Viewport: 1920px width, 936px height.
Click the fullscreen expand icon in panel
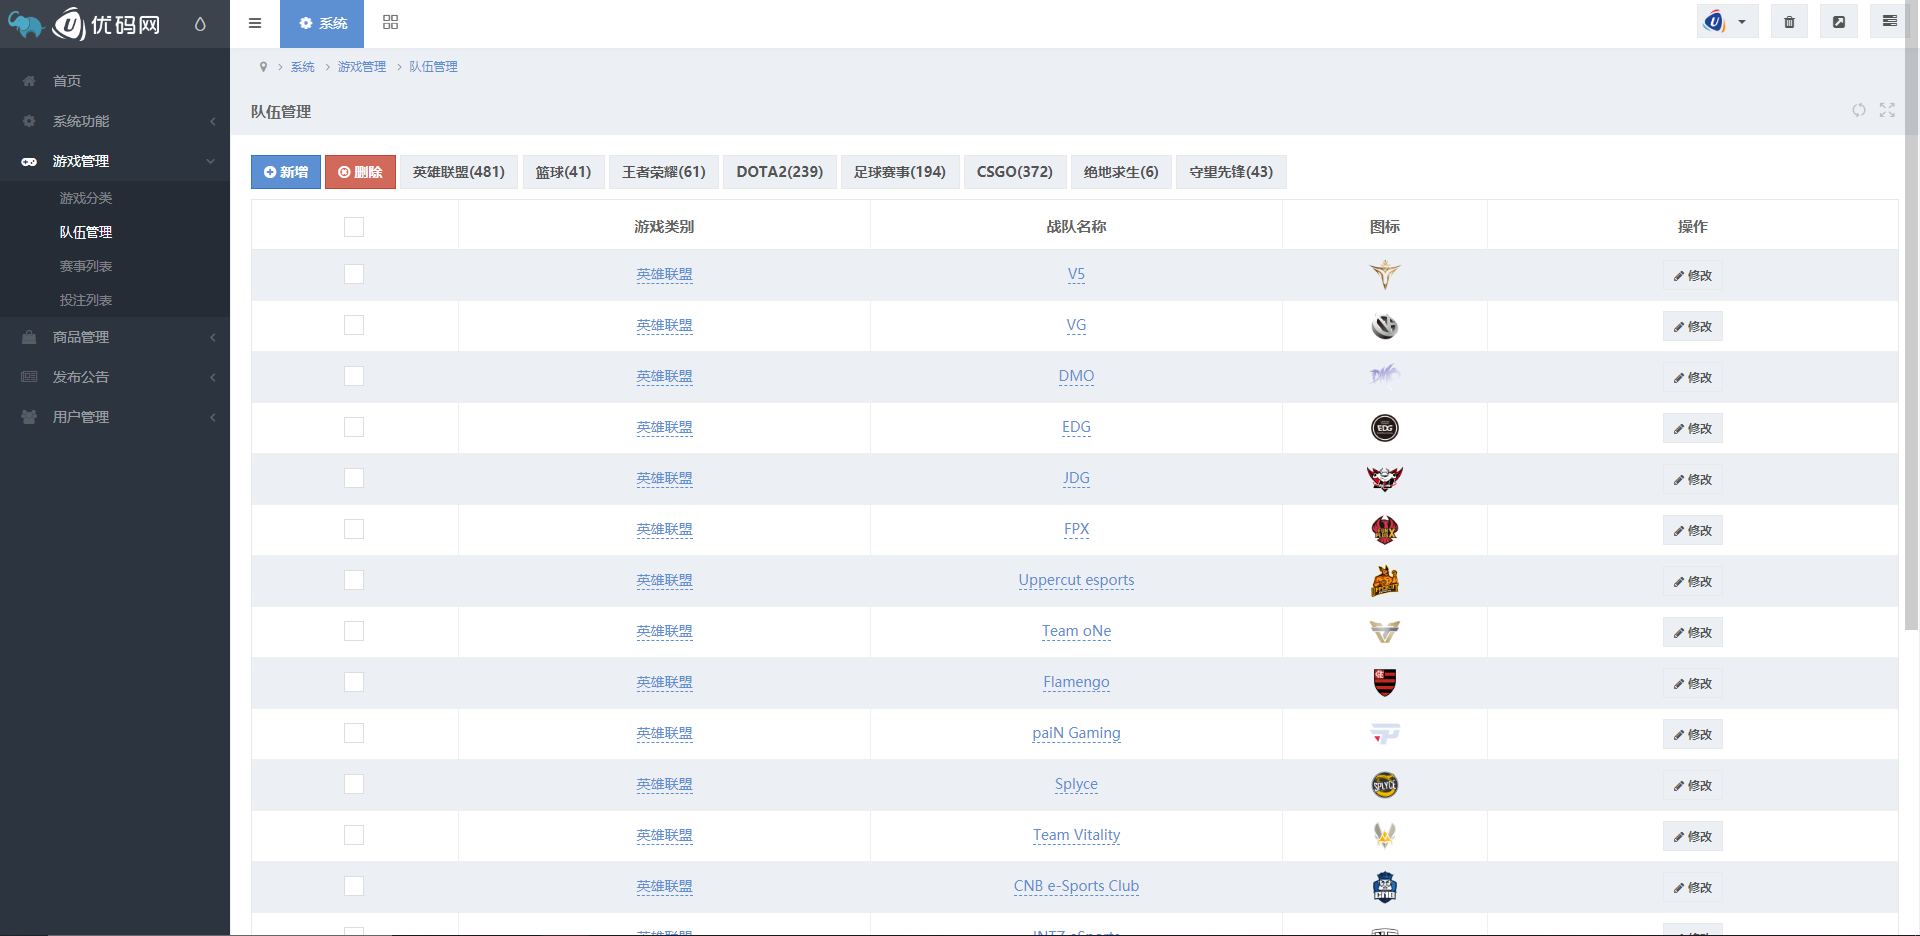(x=1887, y=110)
